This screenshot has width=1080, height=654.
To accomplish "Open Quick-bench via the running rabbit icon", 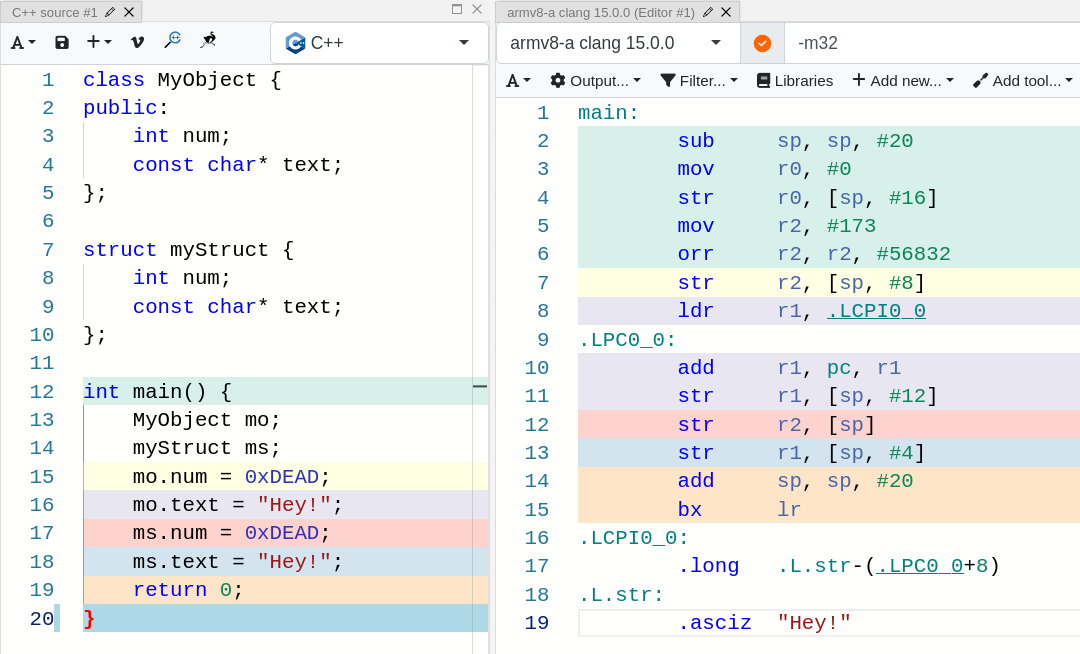I will click(x=208, y=41).
